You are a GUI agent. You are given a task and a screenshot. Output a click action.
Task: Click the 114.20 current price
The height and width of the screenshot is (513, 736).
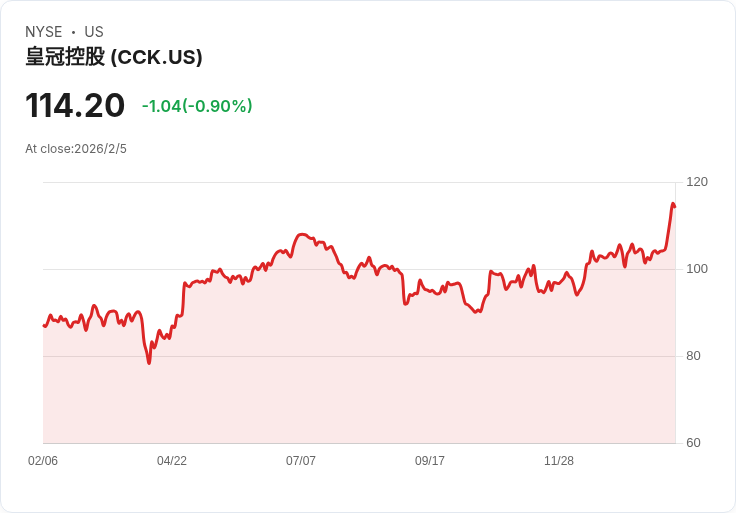[75, 106]
